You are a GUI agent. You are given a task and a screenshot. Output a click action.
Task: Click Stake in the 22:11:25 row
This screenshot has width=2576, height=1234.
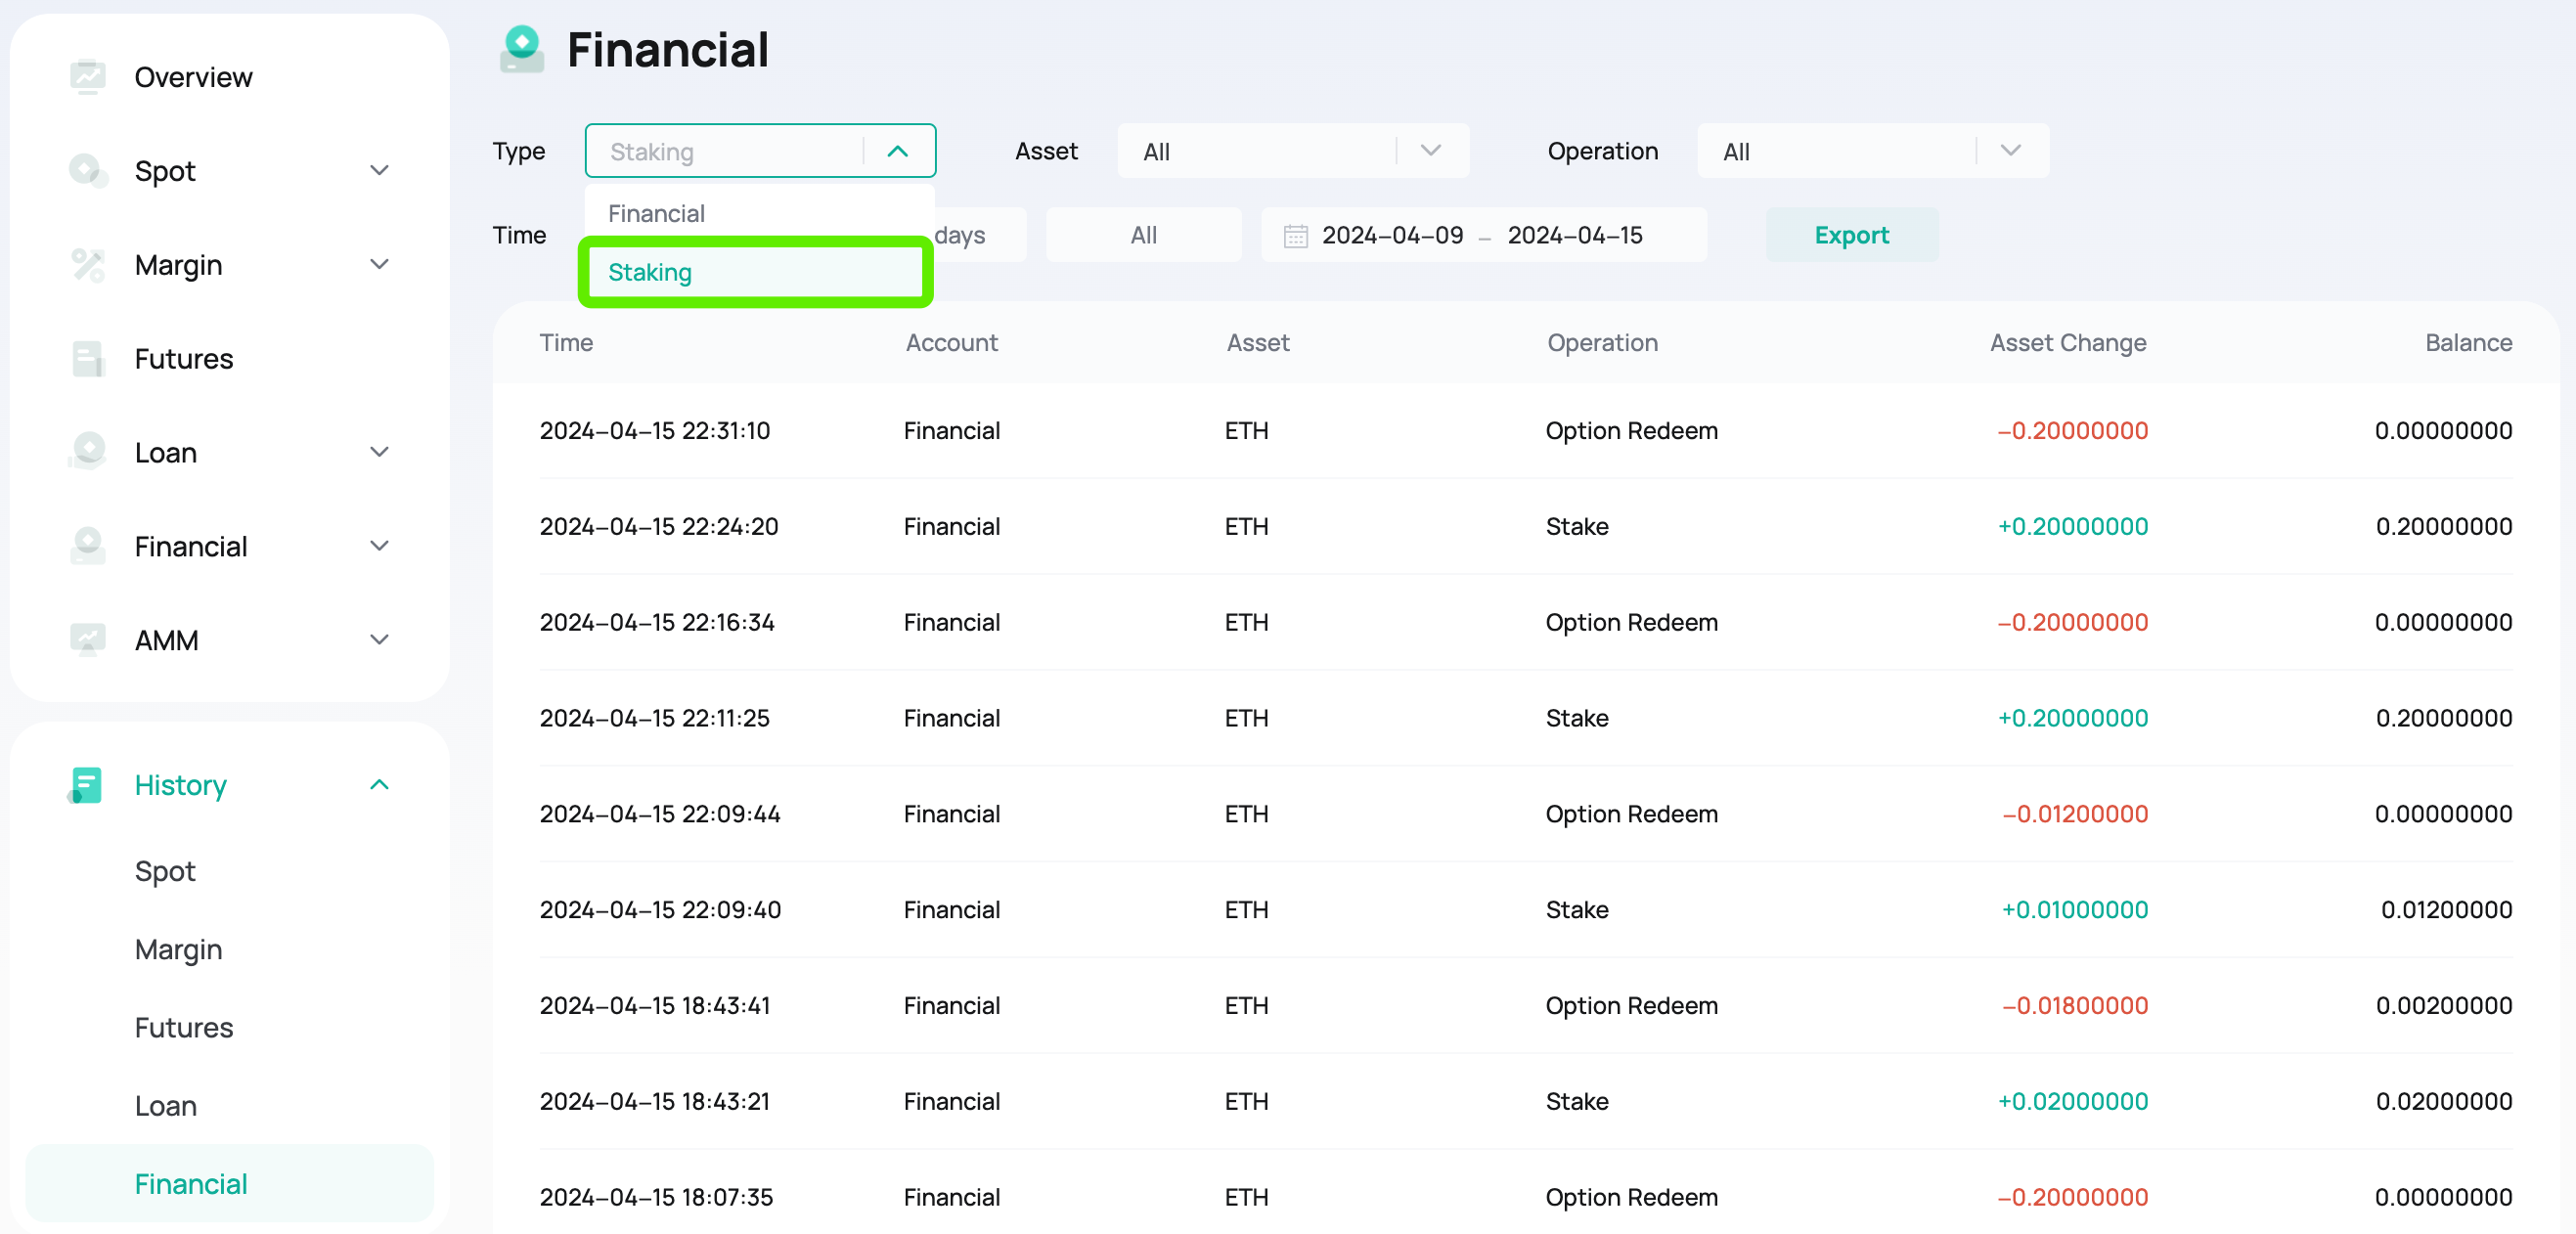[1577, 718]
